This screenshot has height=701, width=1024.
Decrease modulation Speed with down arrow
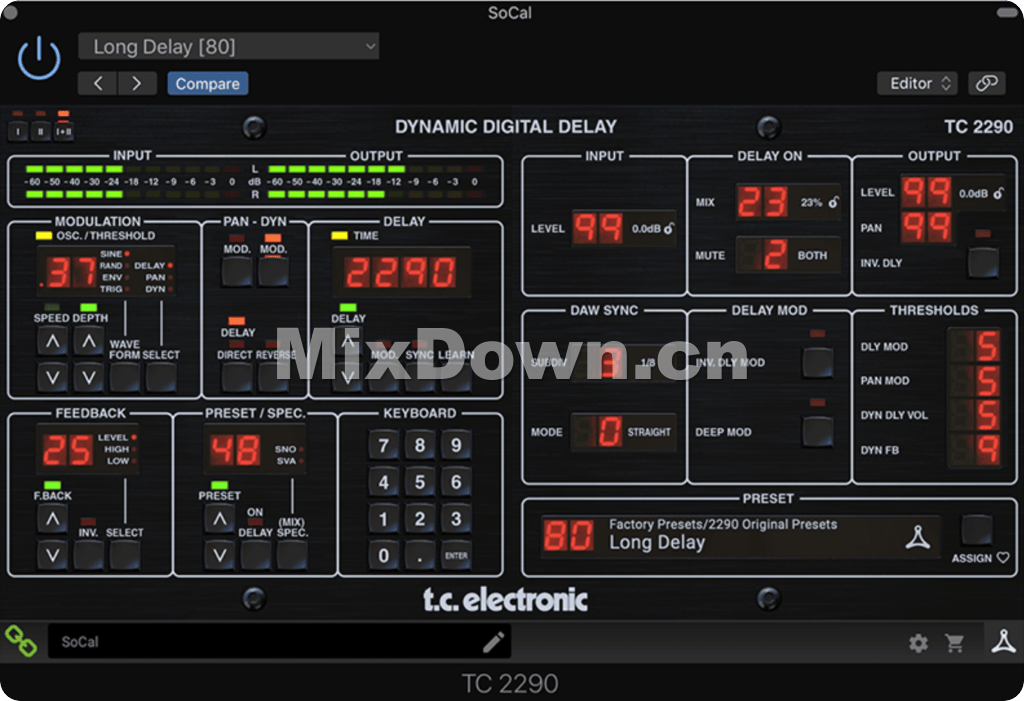52,377
